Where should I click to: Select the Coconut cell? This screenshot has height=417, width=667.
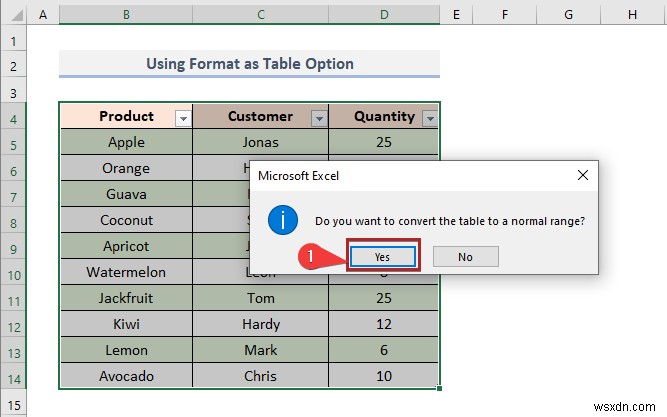point(126,220)
